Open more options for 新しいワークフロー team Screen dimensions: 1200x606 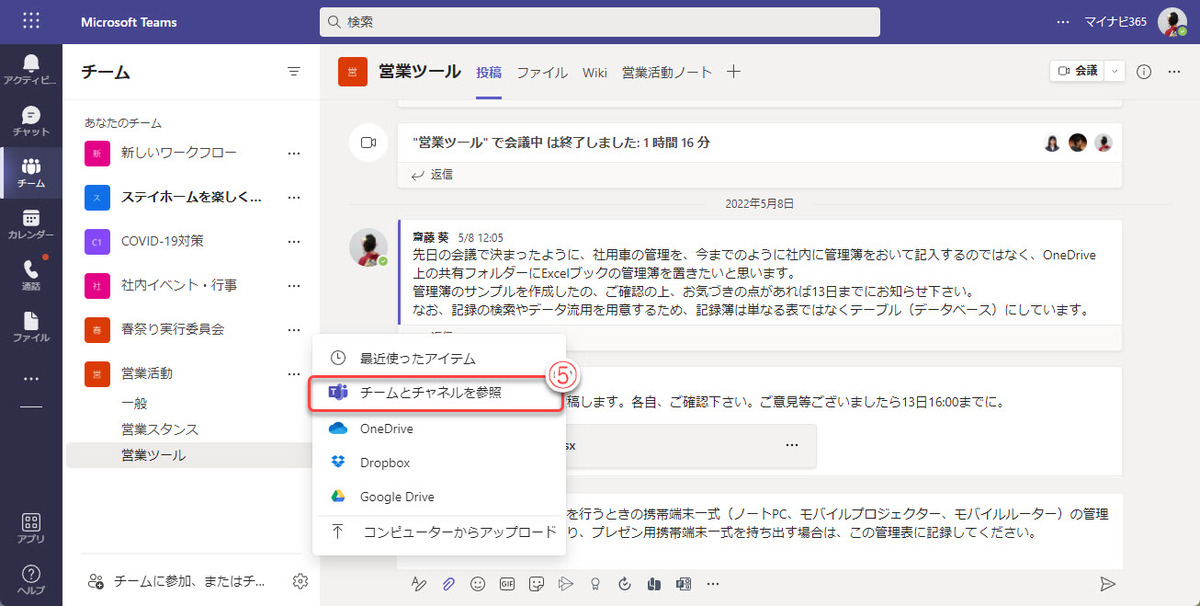point(294,153)
